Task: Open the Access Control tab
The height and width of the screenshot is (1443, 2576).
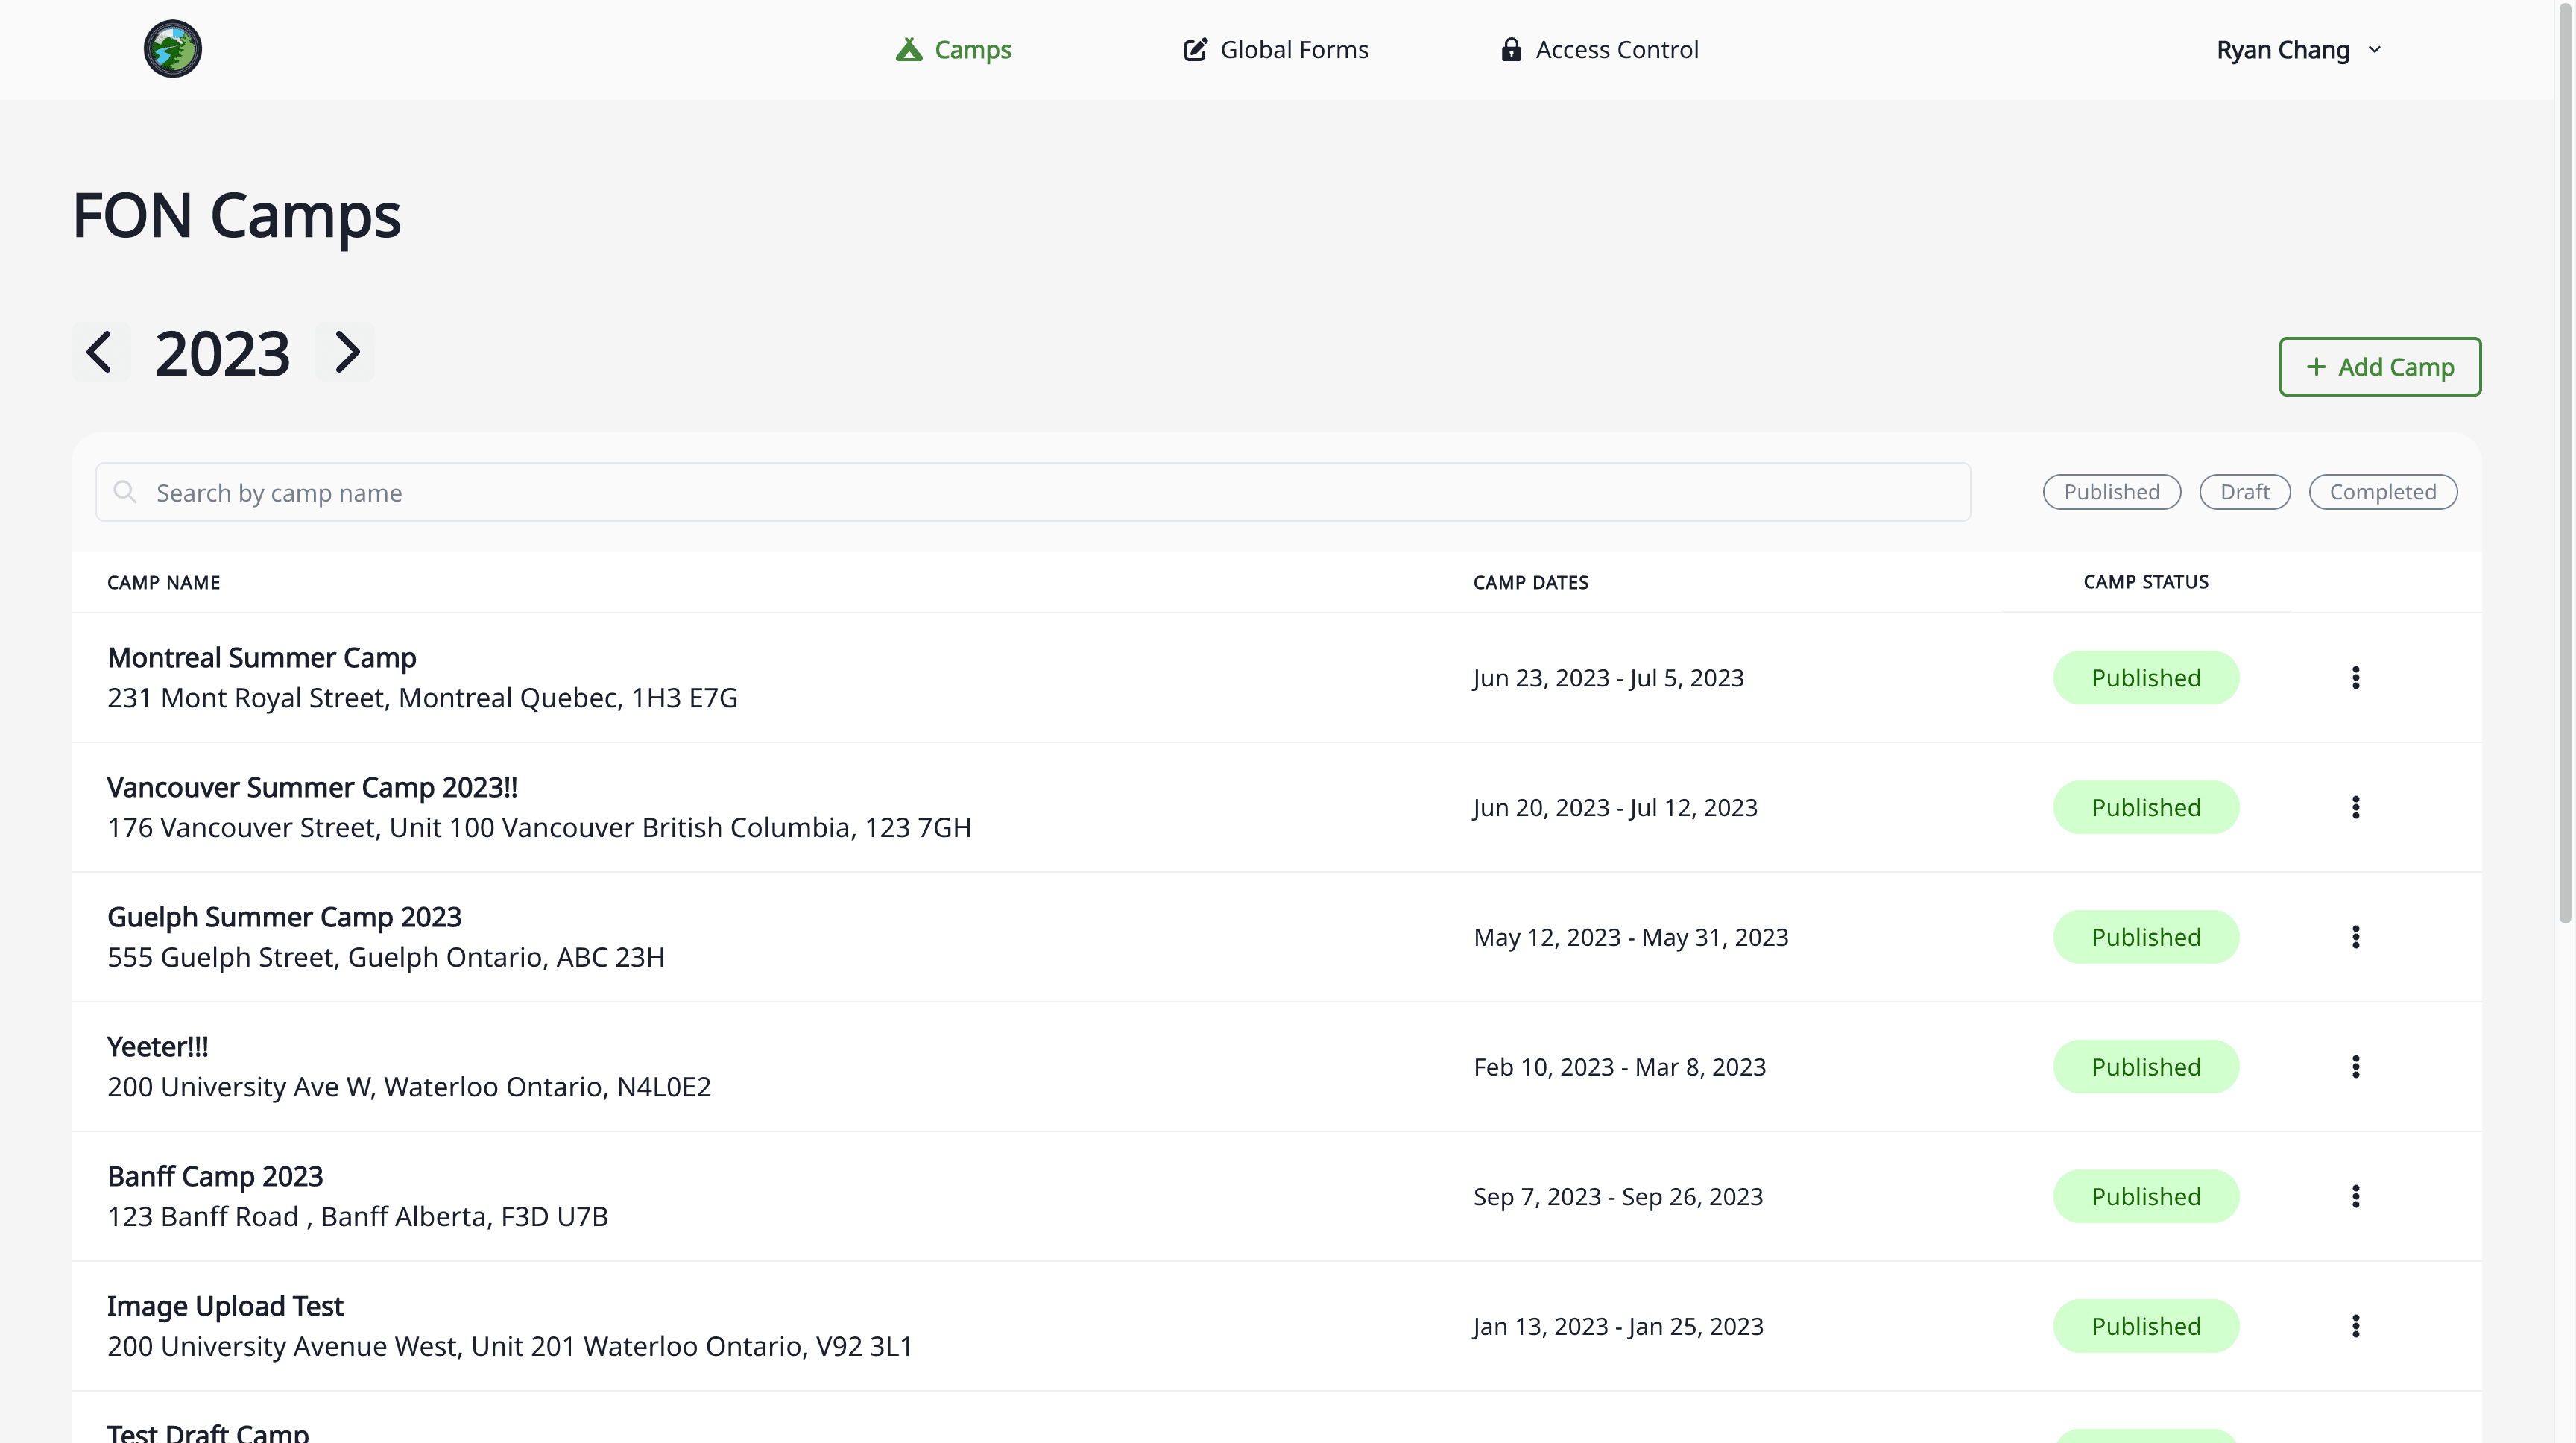Action: pyautogui.click(x=1599, y=50)
